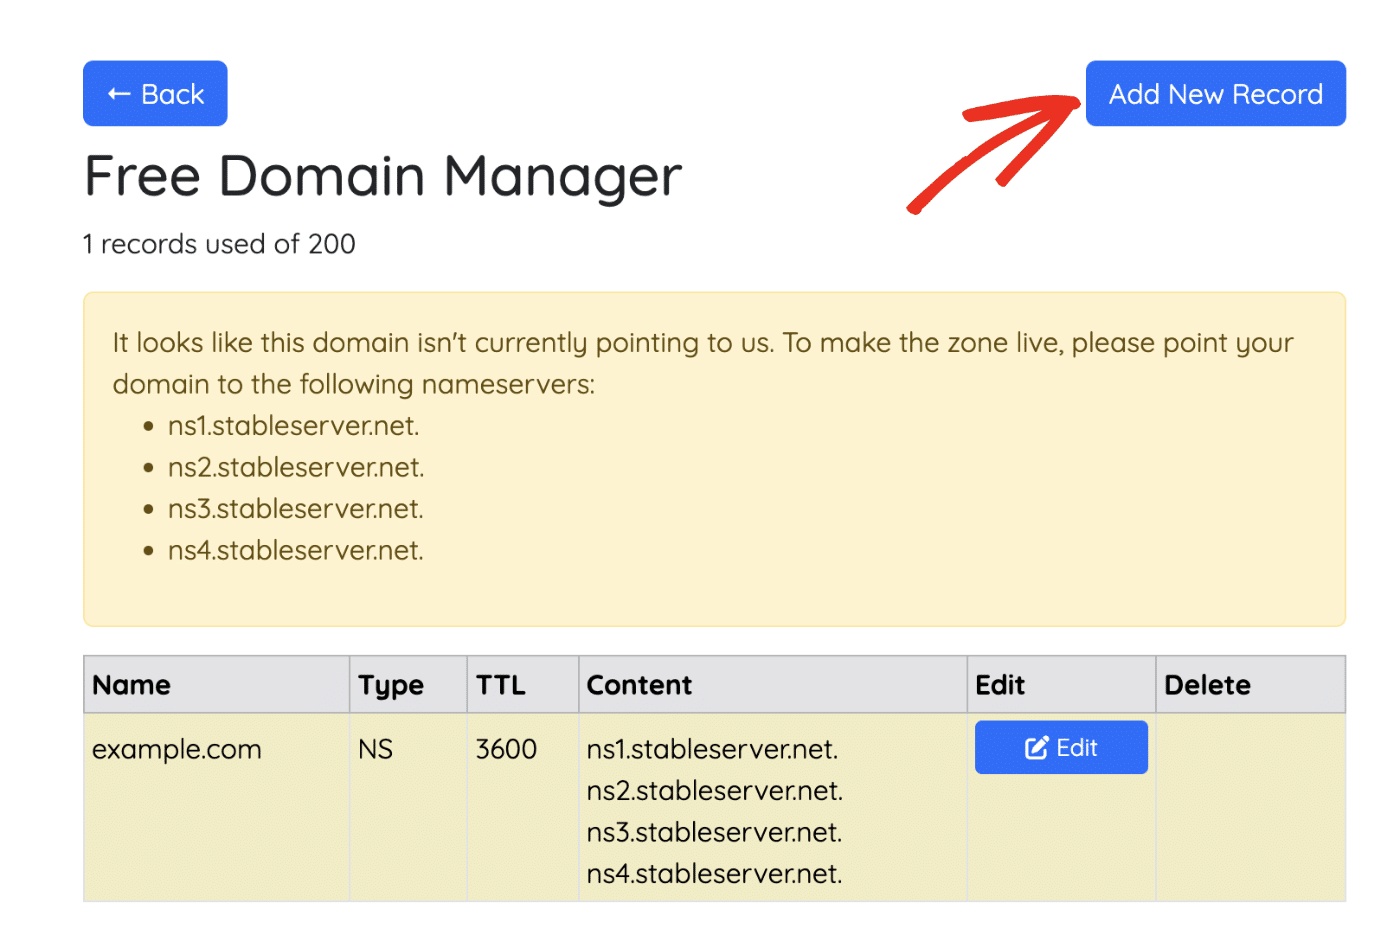The image size is (1400, 948).
Task: Click the TTL column header
Action: click(500, 685)
